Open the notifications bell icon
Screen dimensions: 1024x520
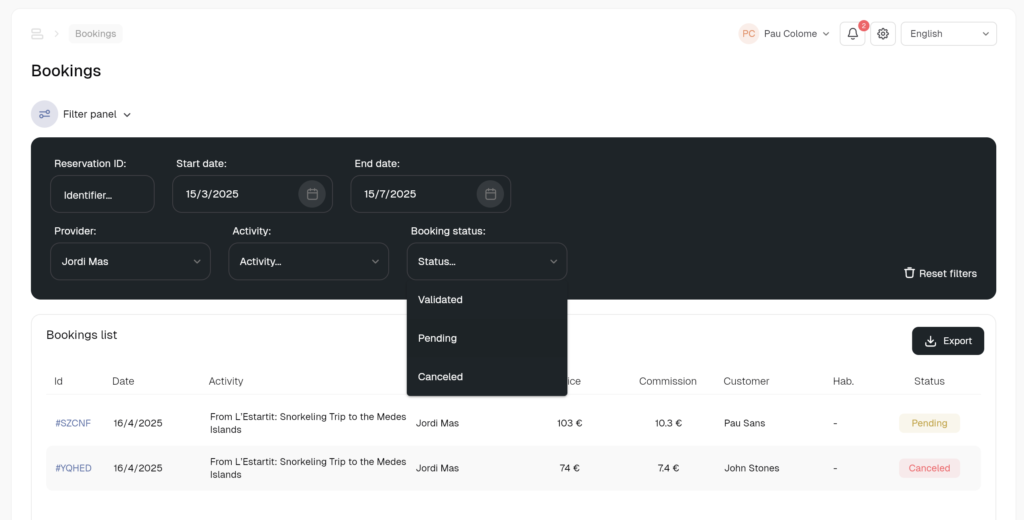coord(852,34)
